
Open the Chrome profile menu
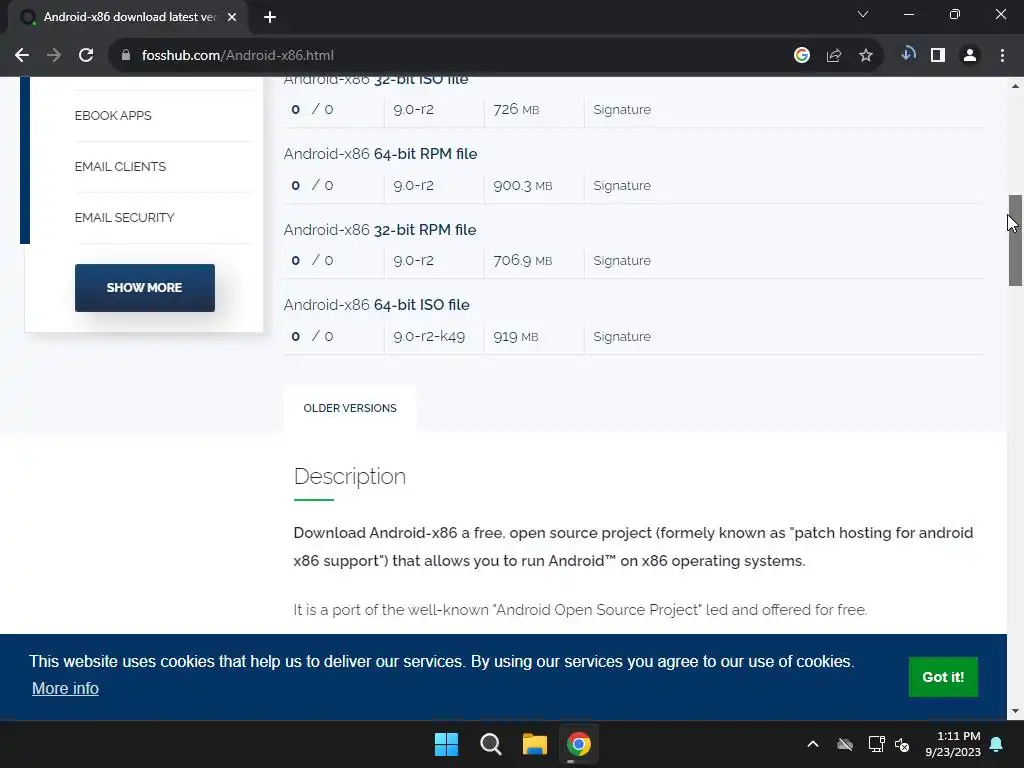(x=970, y=56)
